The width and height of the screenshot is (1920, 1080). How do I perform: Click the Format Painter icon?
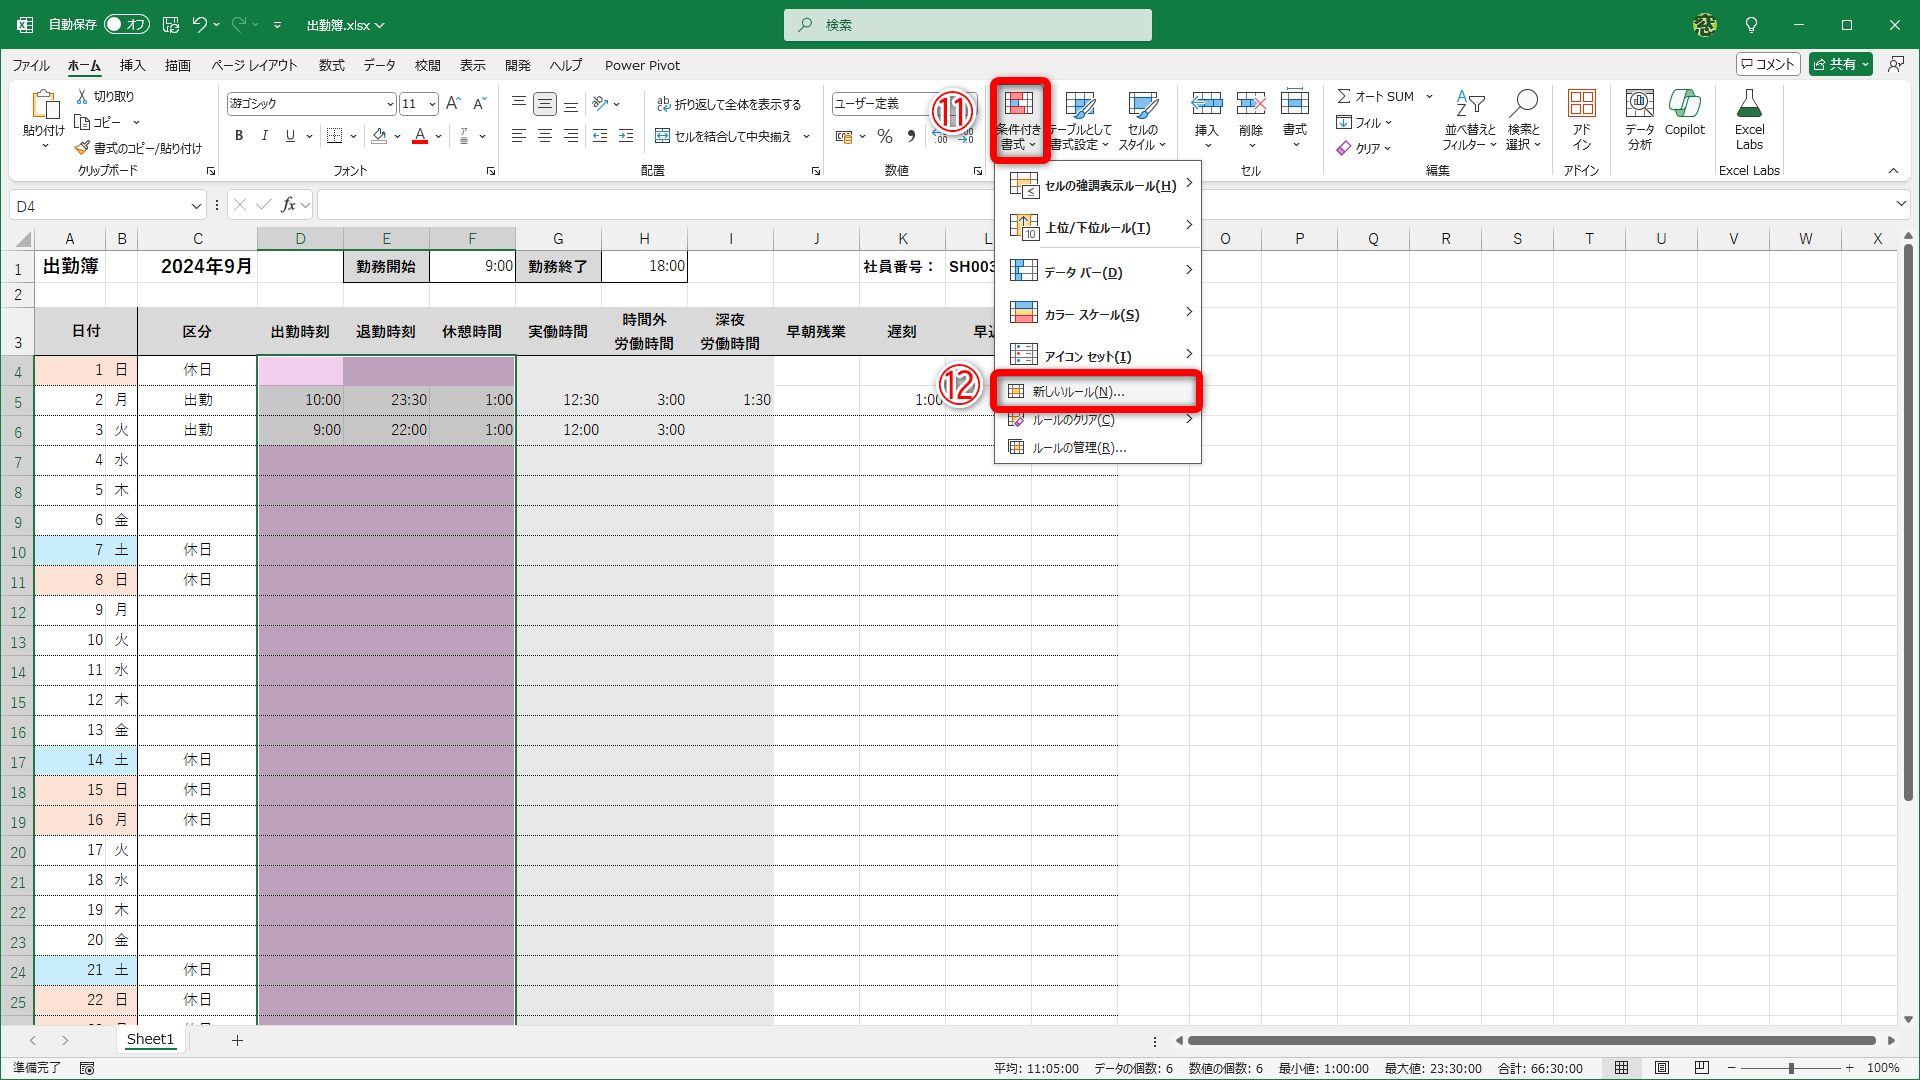point(82,148)
